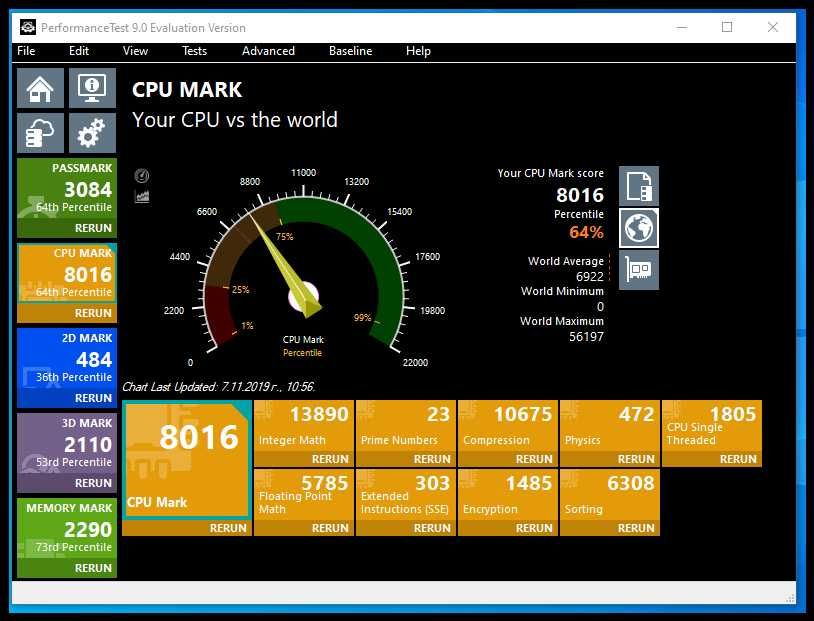Select the 3D Mark 2110 tile
Image resolution: width=814 pixels, height=621 pixels.
67,443
